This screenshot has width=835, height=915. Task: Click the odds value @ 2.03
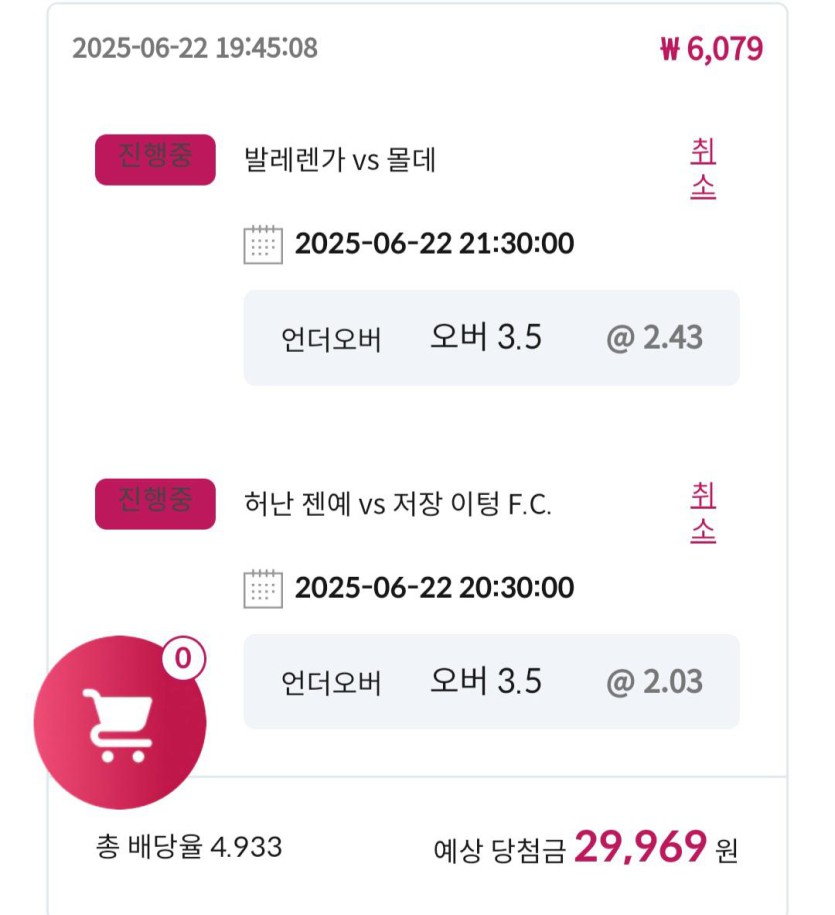655,682
